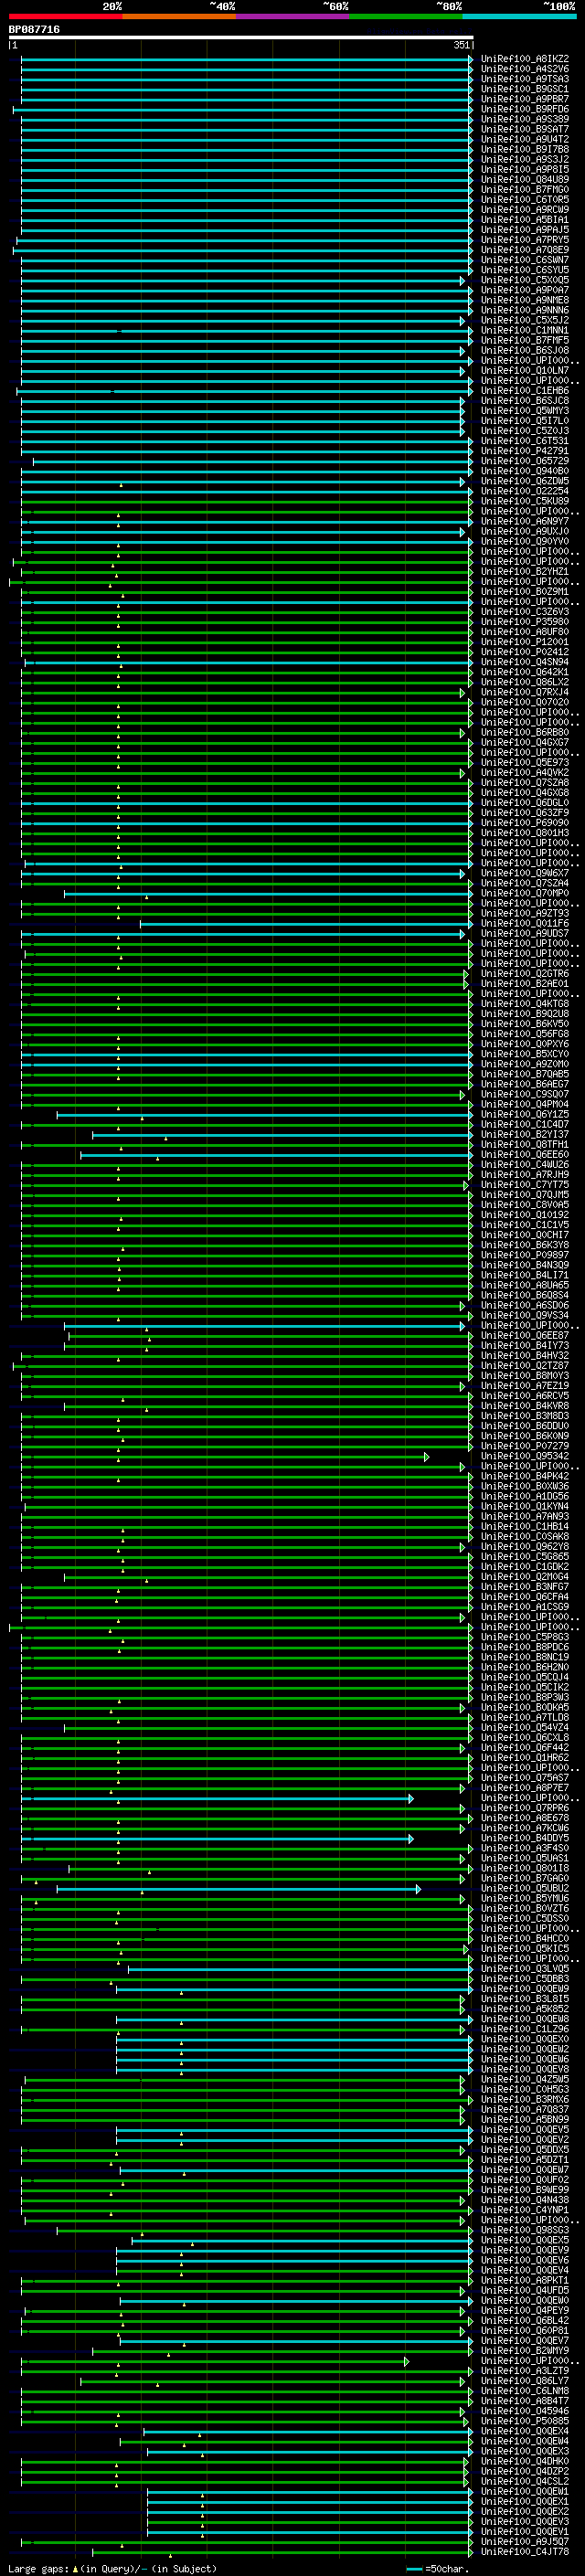Choose the UniRef100_A7PRY5 sequence label
Image resolution: width=585 pixels, height=2576 pixels.
(525, 240)
